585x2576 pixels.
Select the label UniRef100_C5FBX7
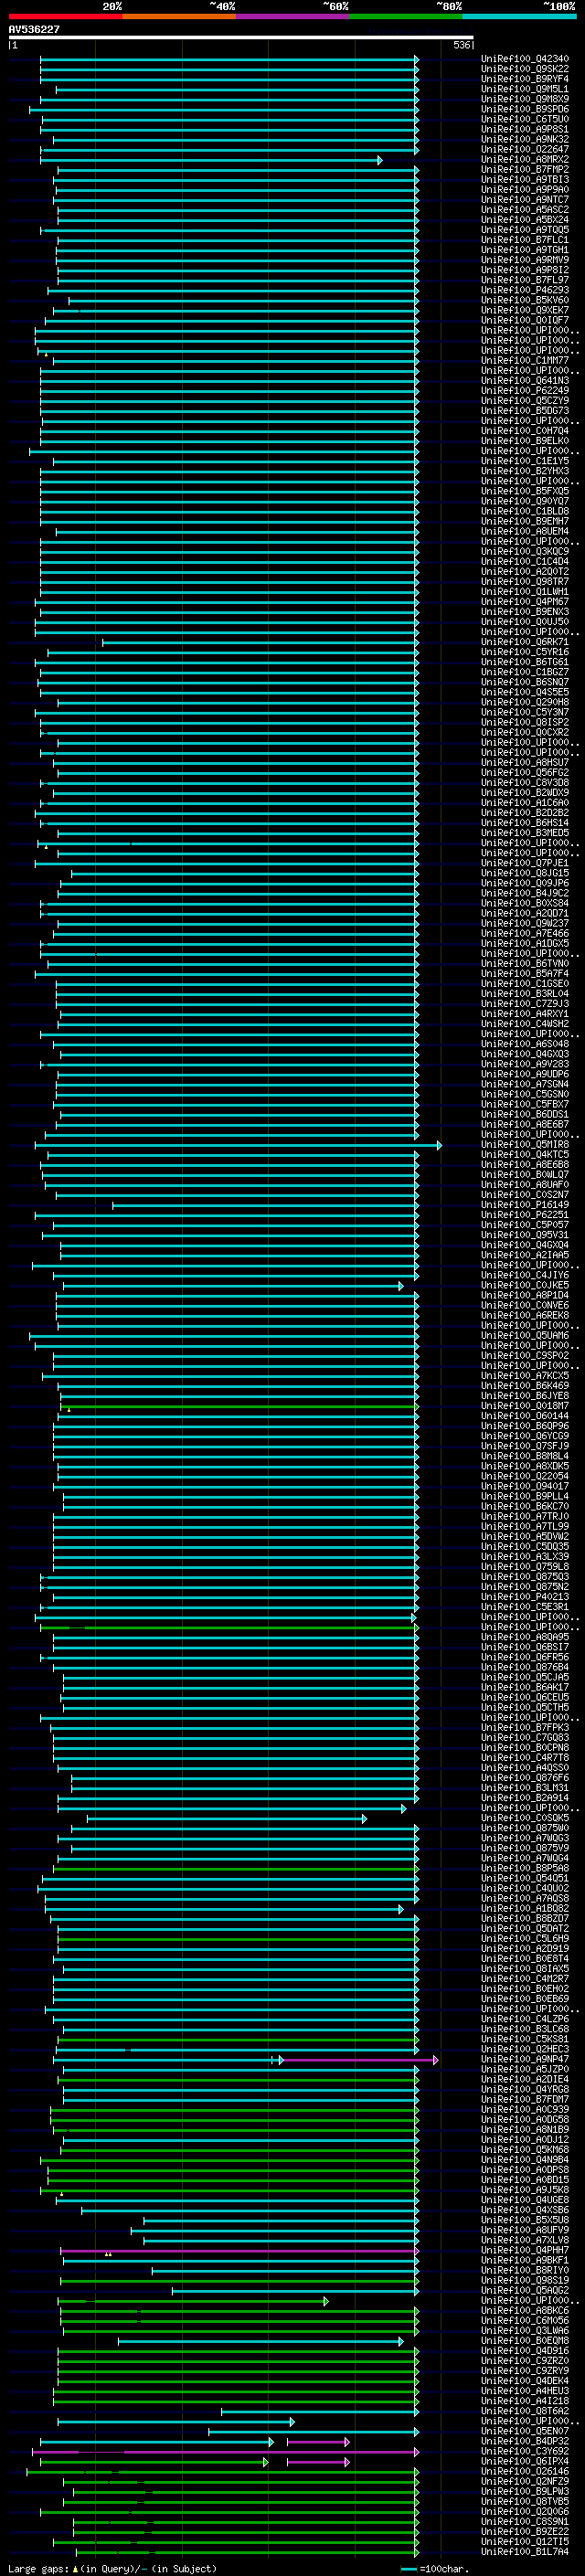pyautogui.click(x=524, y=1105)
